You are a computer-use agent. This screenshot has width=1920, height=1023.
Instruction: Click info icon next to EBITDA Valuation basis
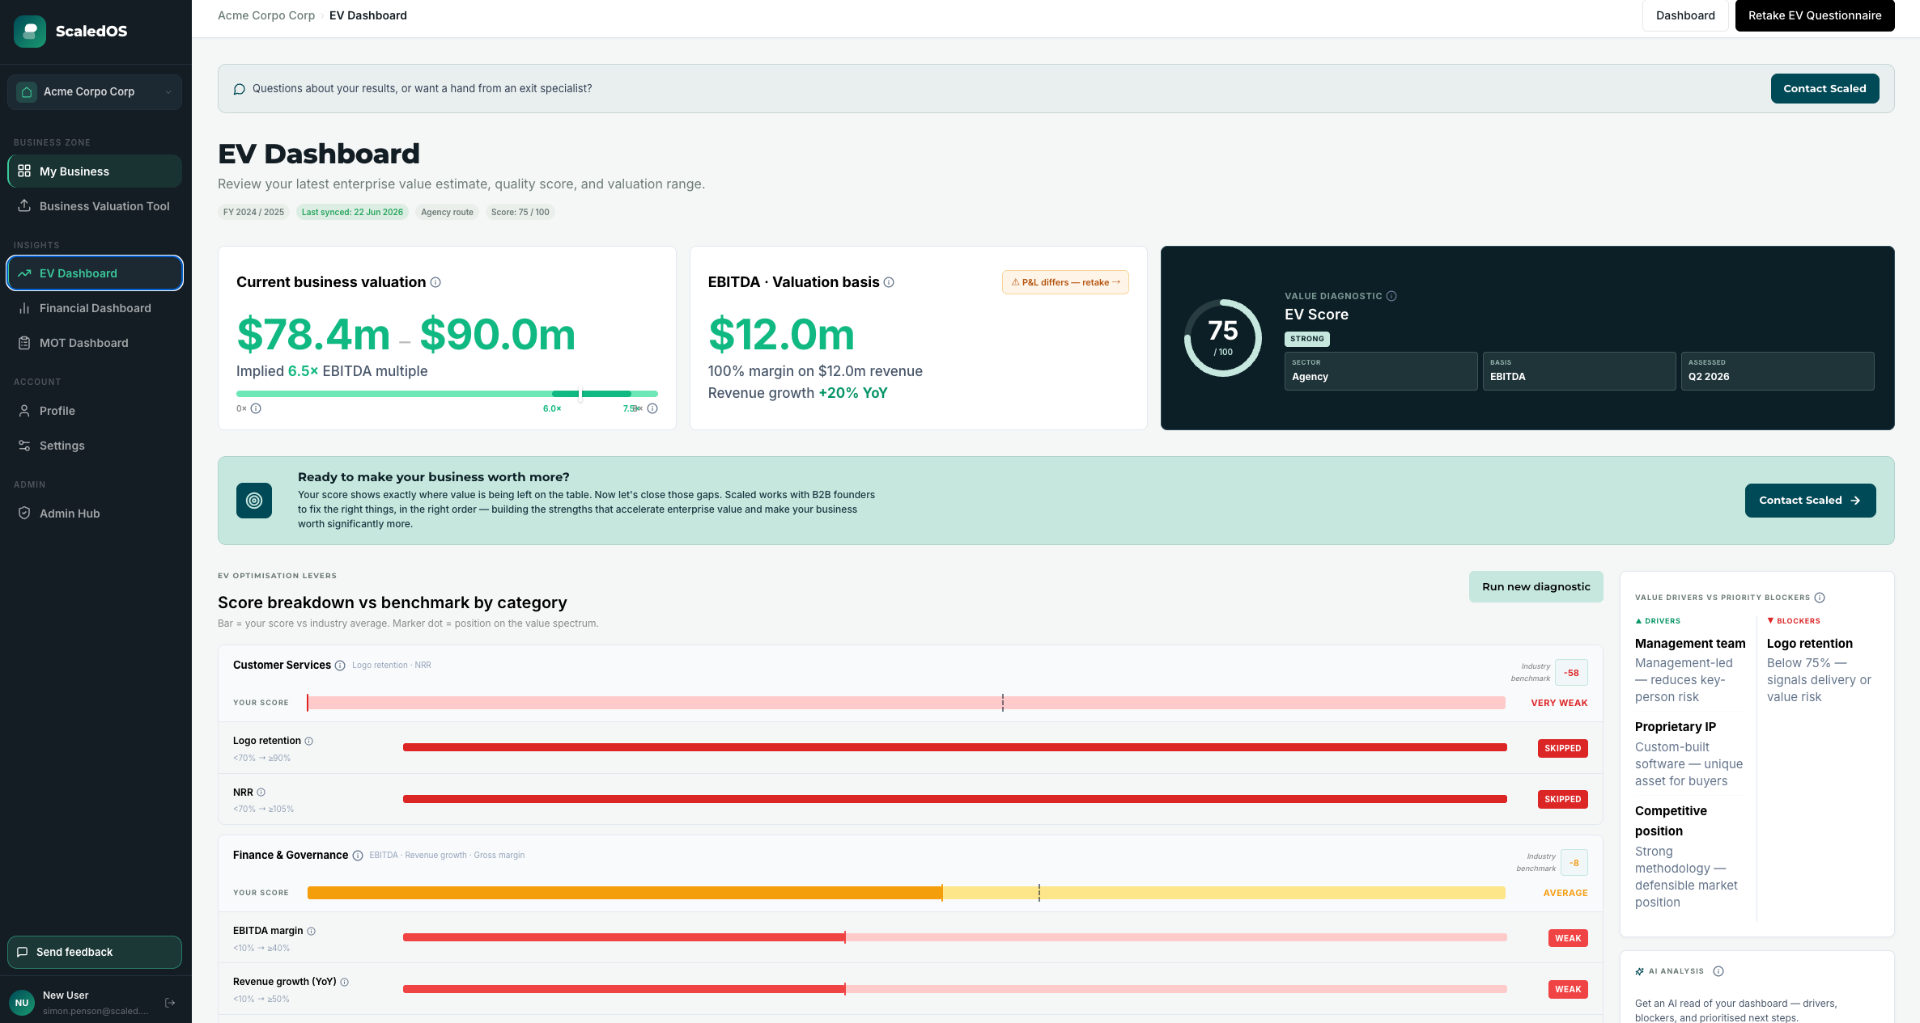889,283
